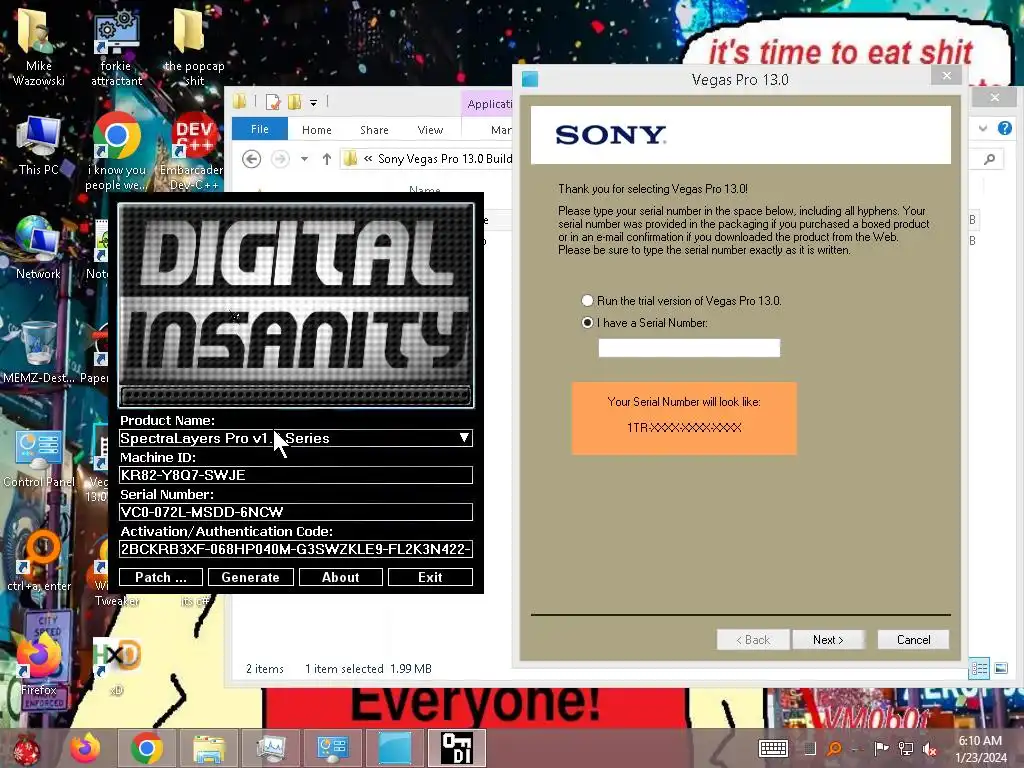The image size is (1024, 768).
Task: Go up one folder level in Explorer
Action: tap(327, 159)
